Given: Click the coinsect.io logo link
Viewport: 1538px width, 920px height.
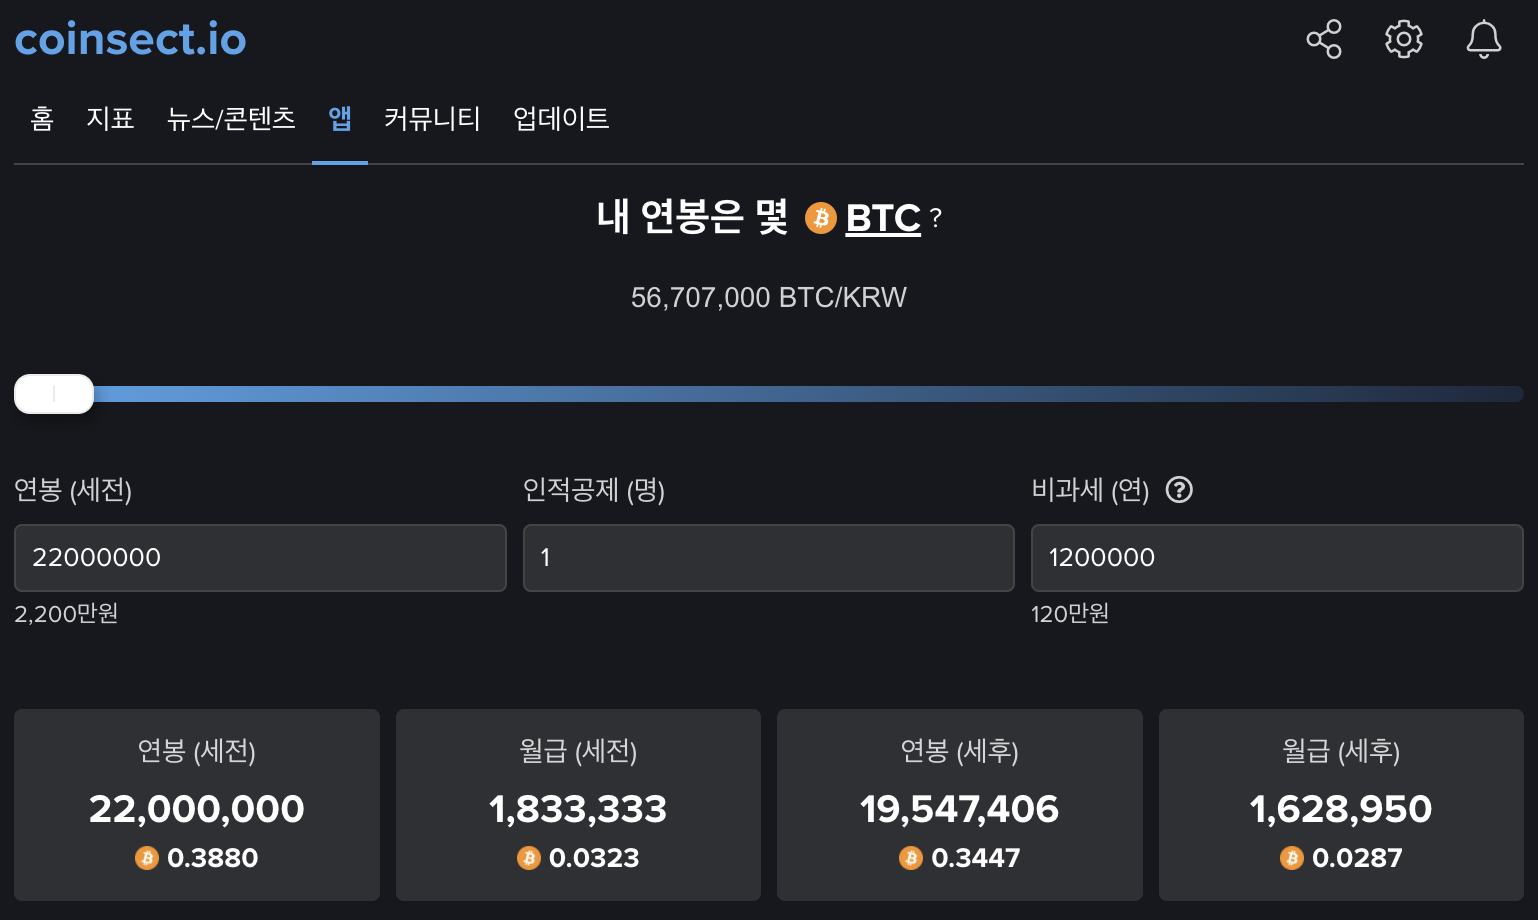Looking at the screenshot, I should 130,39.
